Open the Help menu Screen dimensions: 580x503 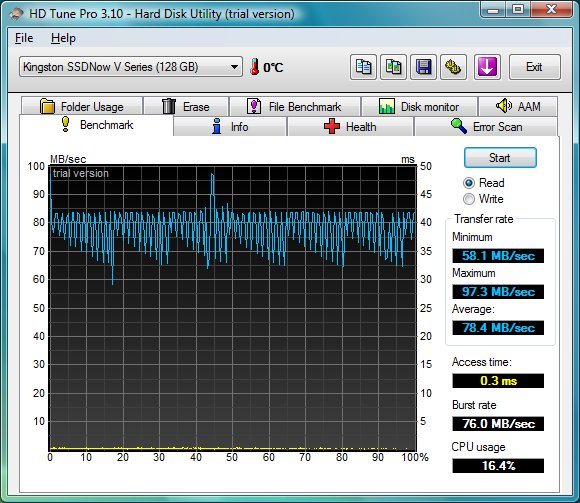pyautogui.click(x=63, y=38)
